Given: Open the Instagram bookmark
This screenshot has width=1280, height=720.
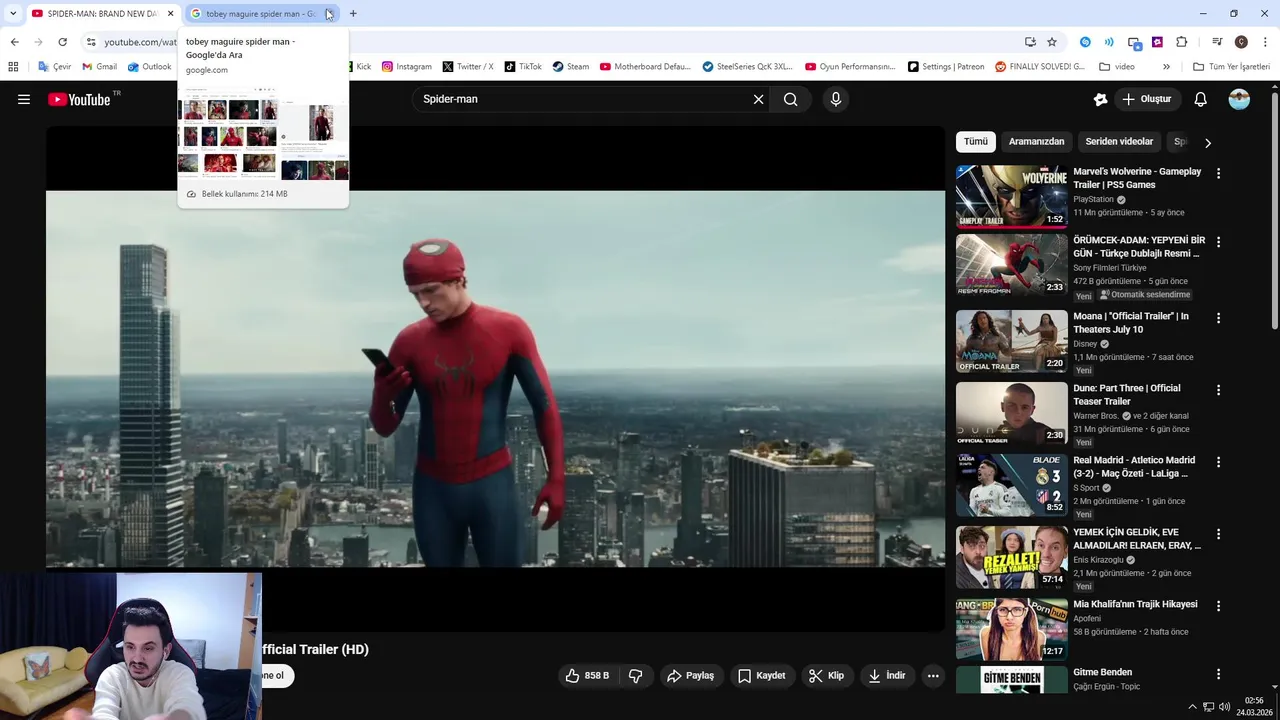Looking at the screenshot, I should coord(406,67).
